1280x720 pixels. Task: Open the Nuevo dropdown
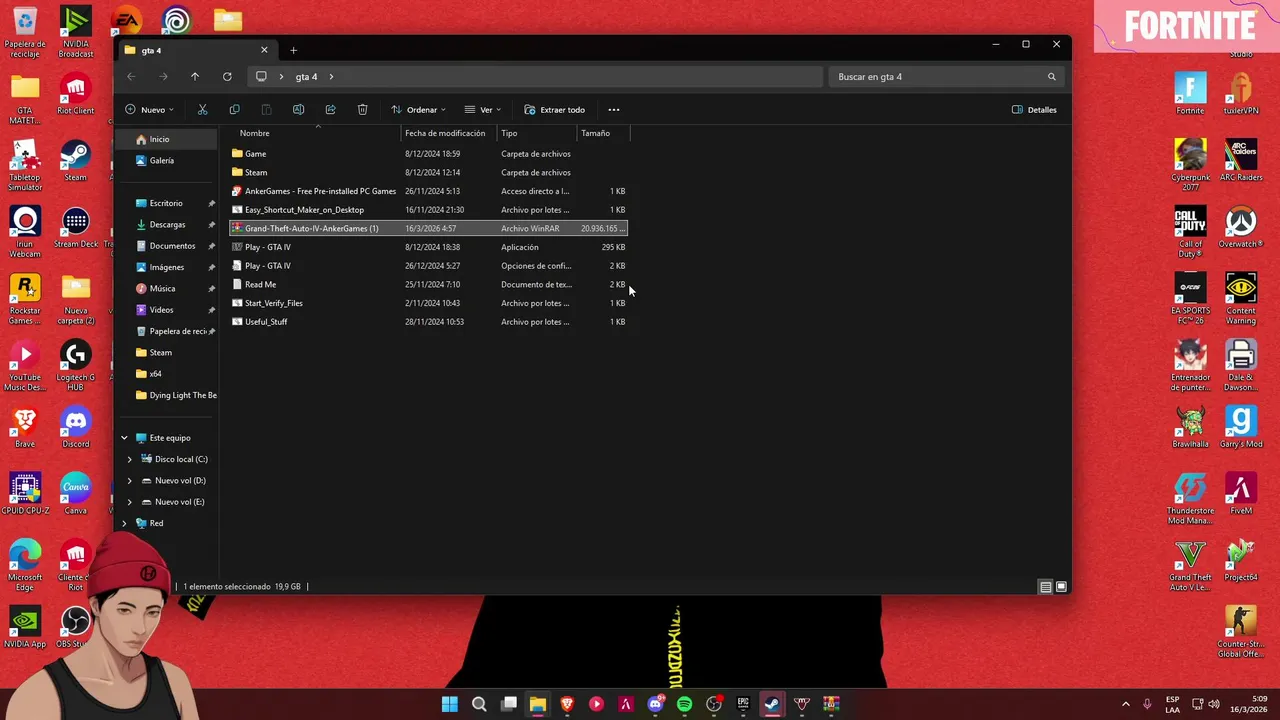pyautogui.click(x=150, y=110)
